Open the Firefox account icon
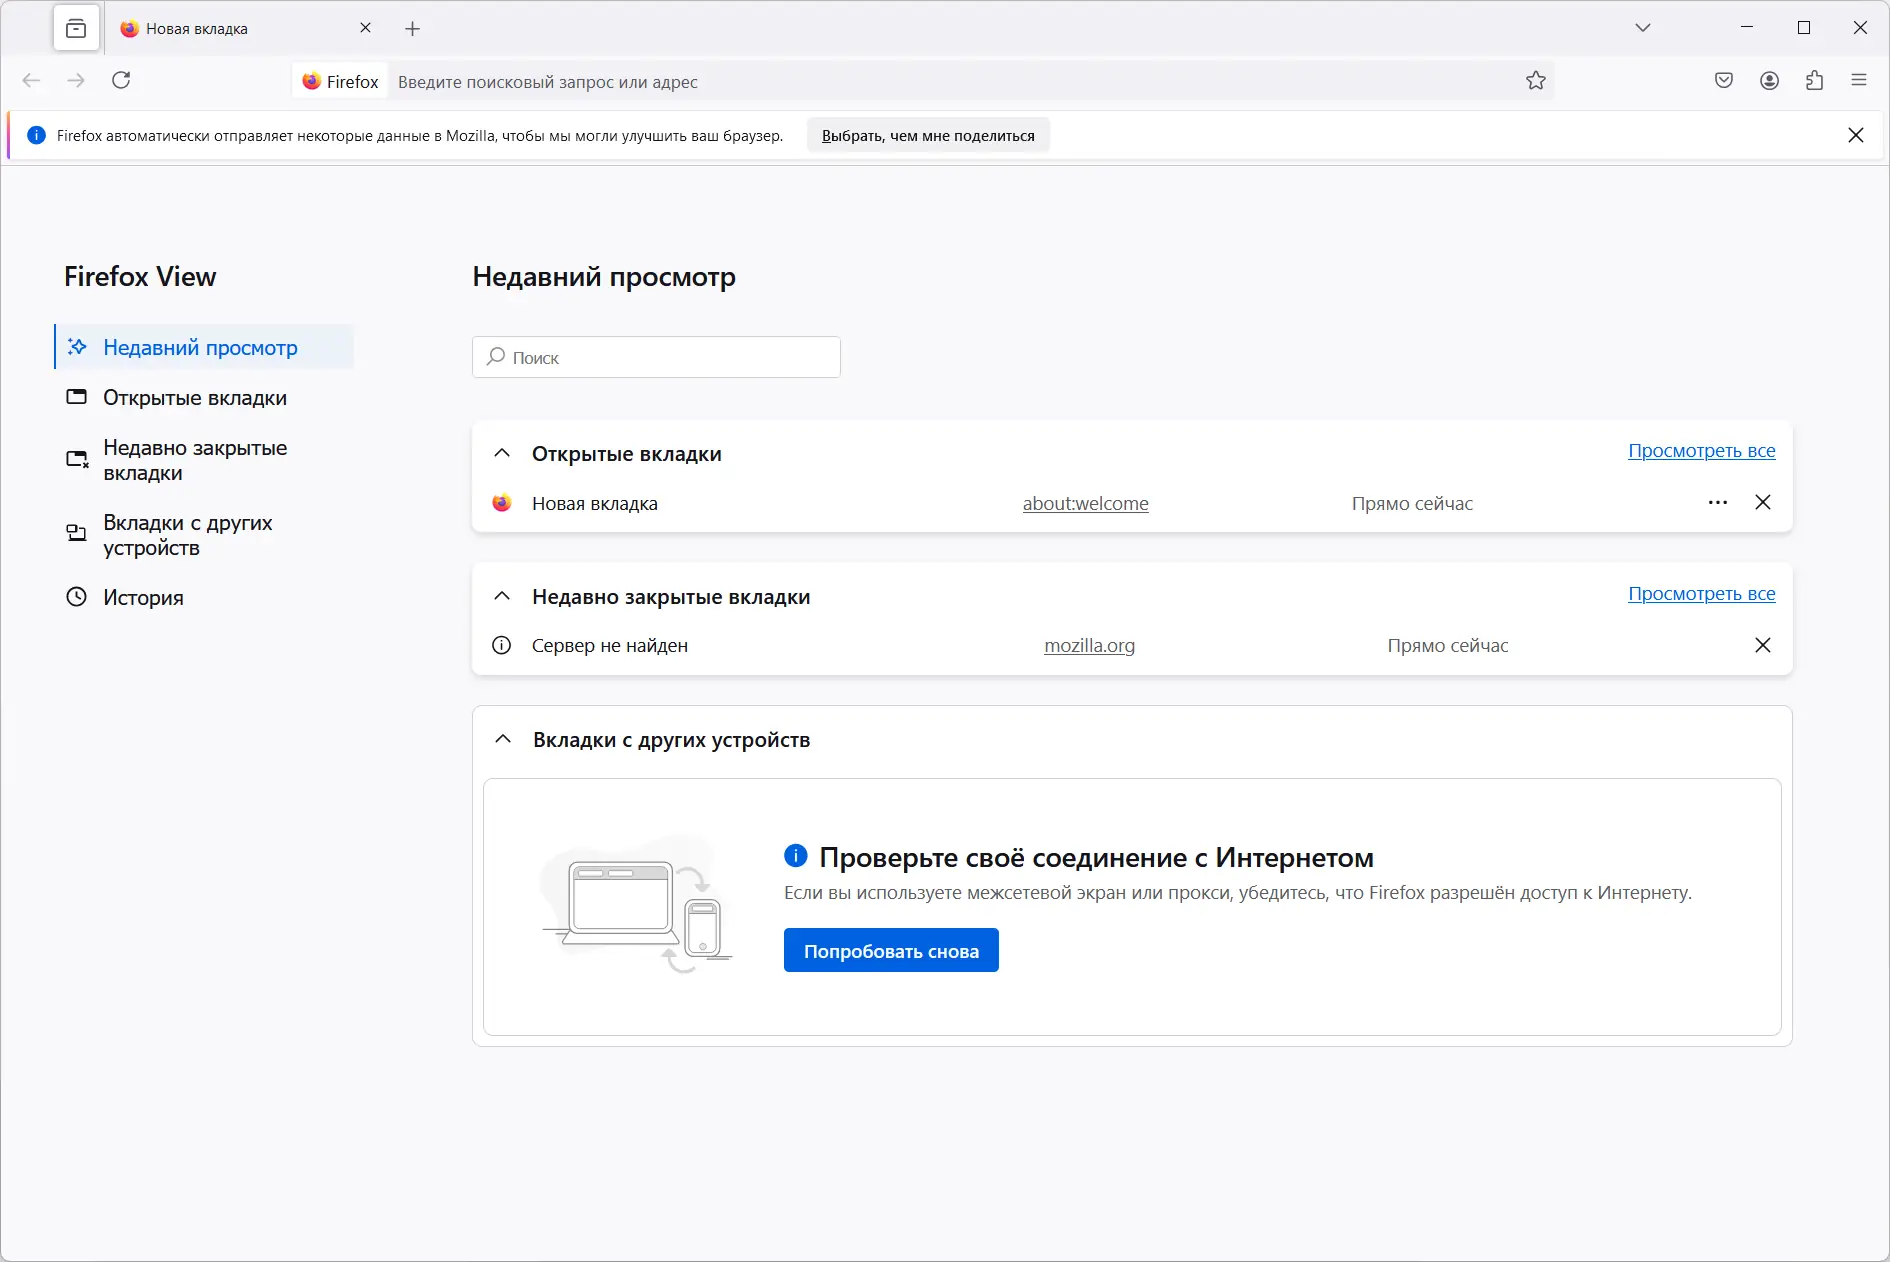 1769,81
